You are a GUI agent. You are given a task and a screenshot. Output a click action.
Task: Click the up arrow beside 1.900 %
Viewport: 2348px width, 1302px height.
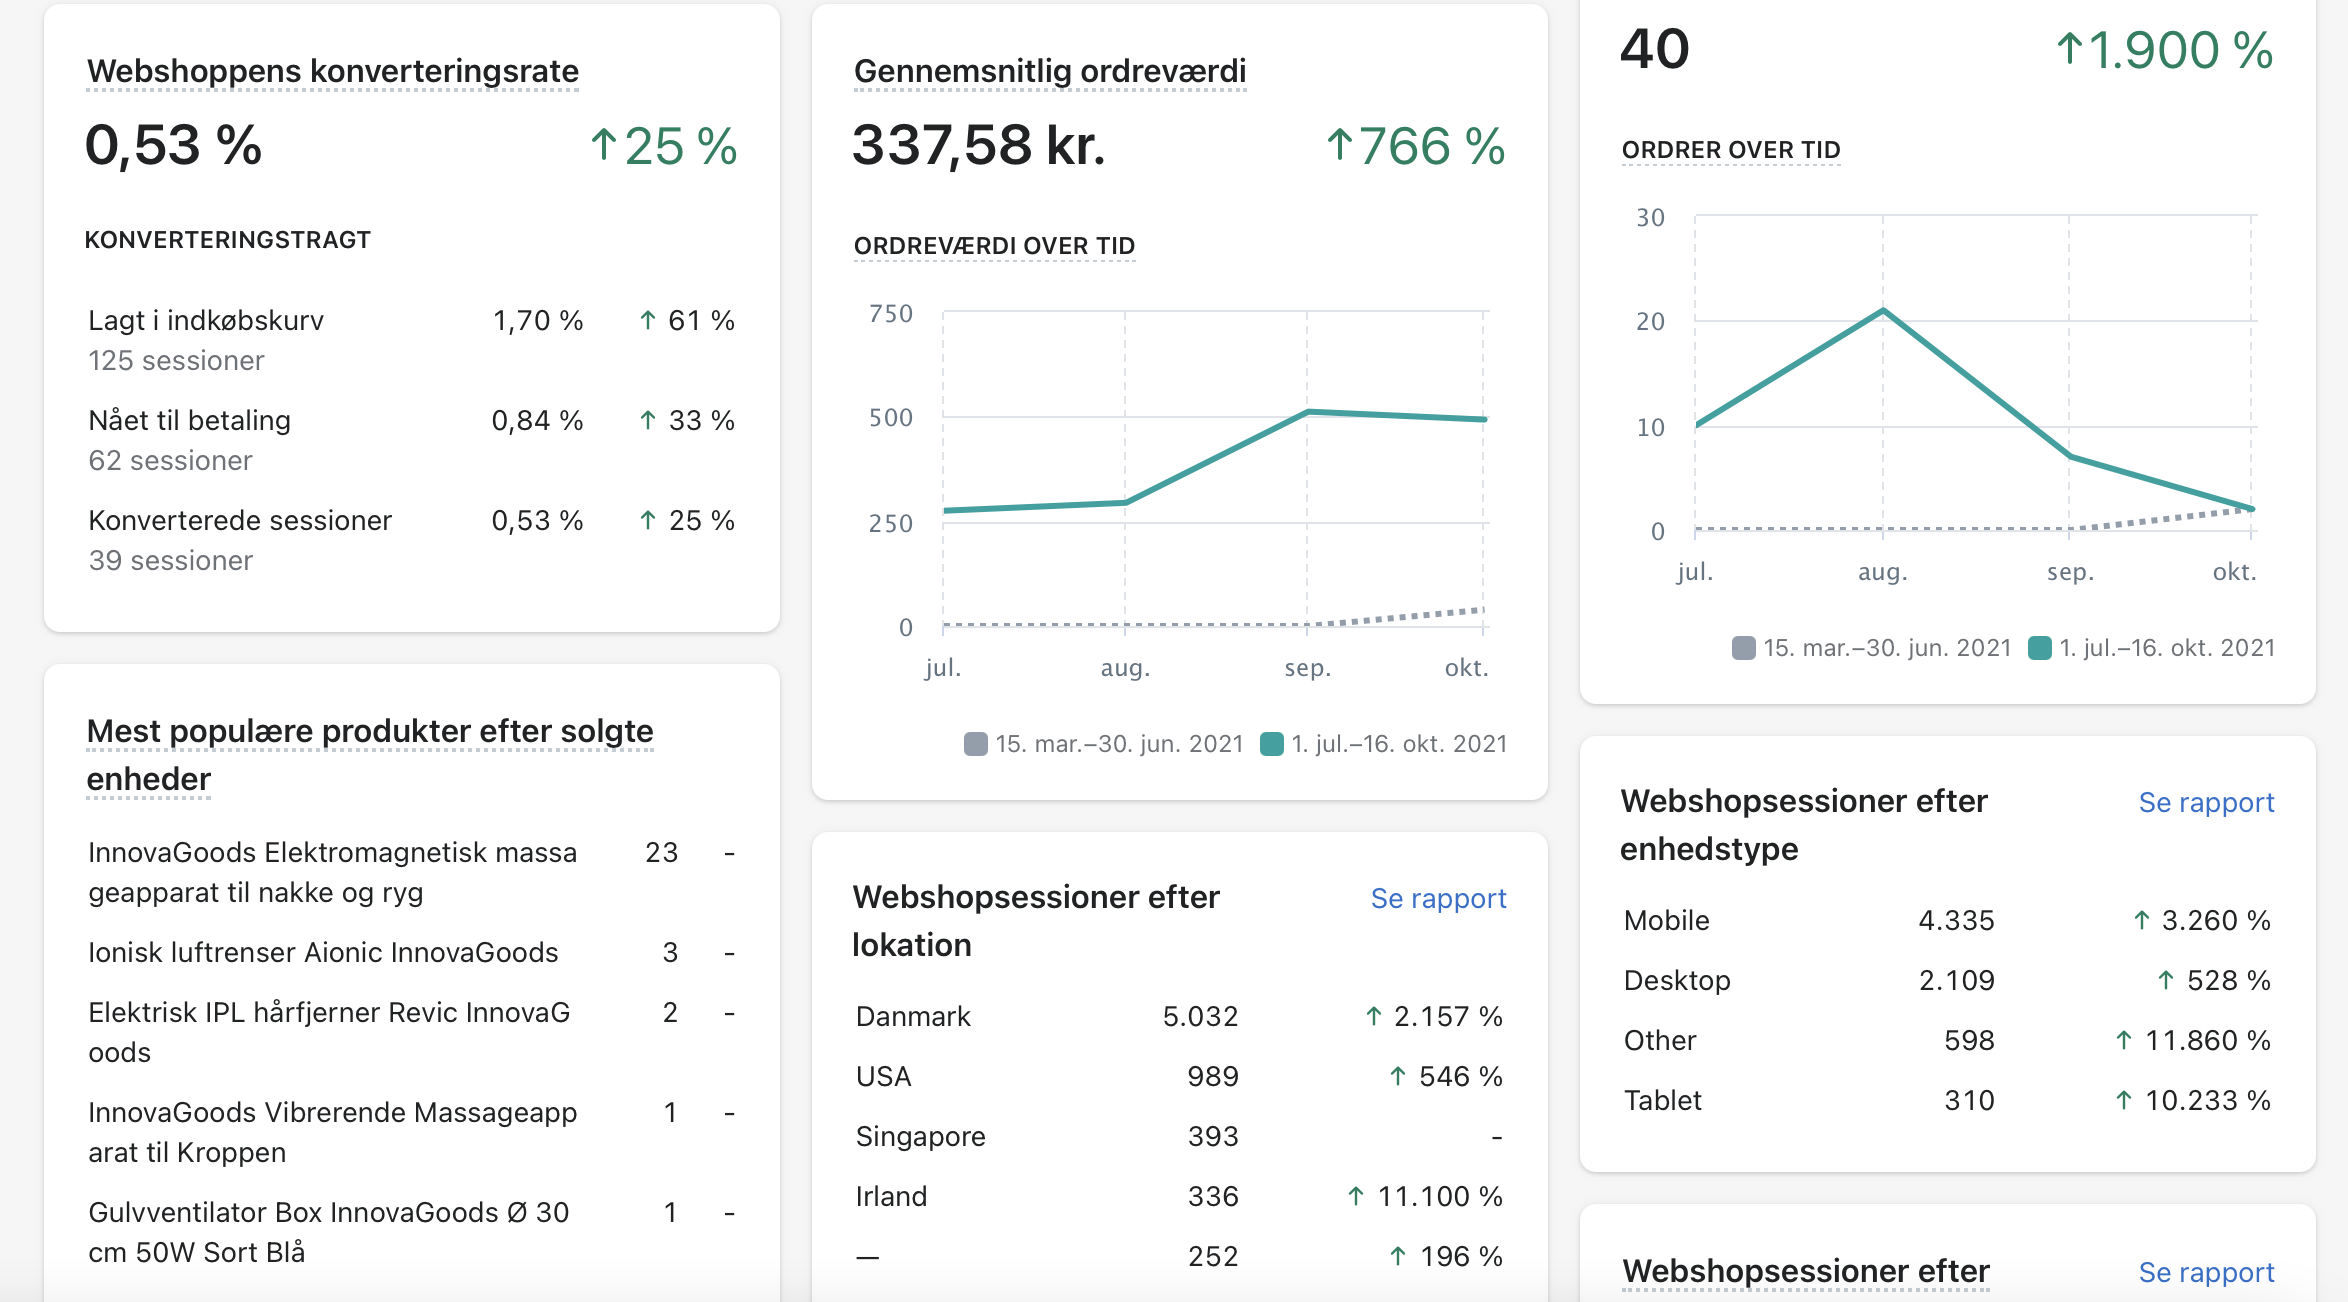2069,49
